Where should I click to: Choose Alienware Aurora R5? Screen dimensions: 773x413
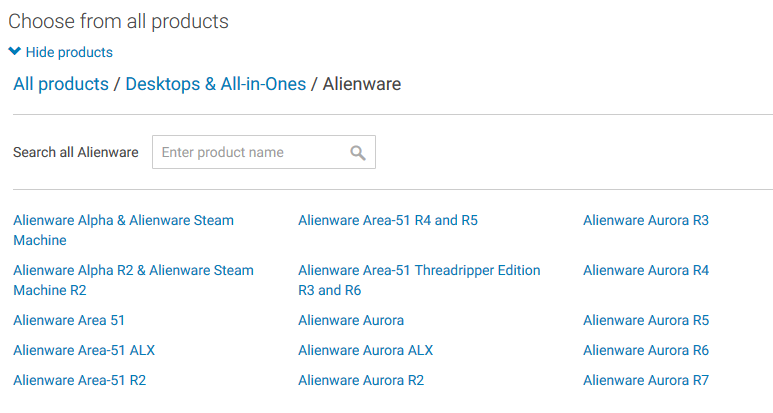point(646,320)
